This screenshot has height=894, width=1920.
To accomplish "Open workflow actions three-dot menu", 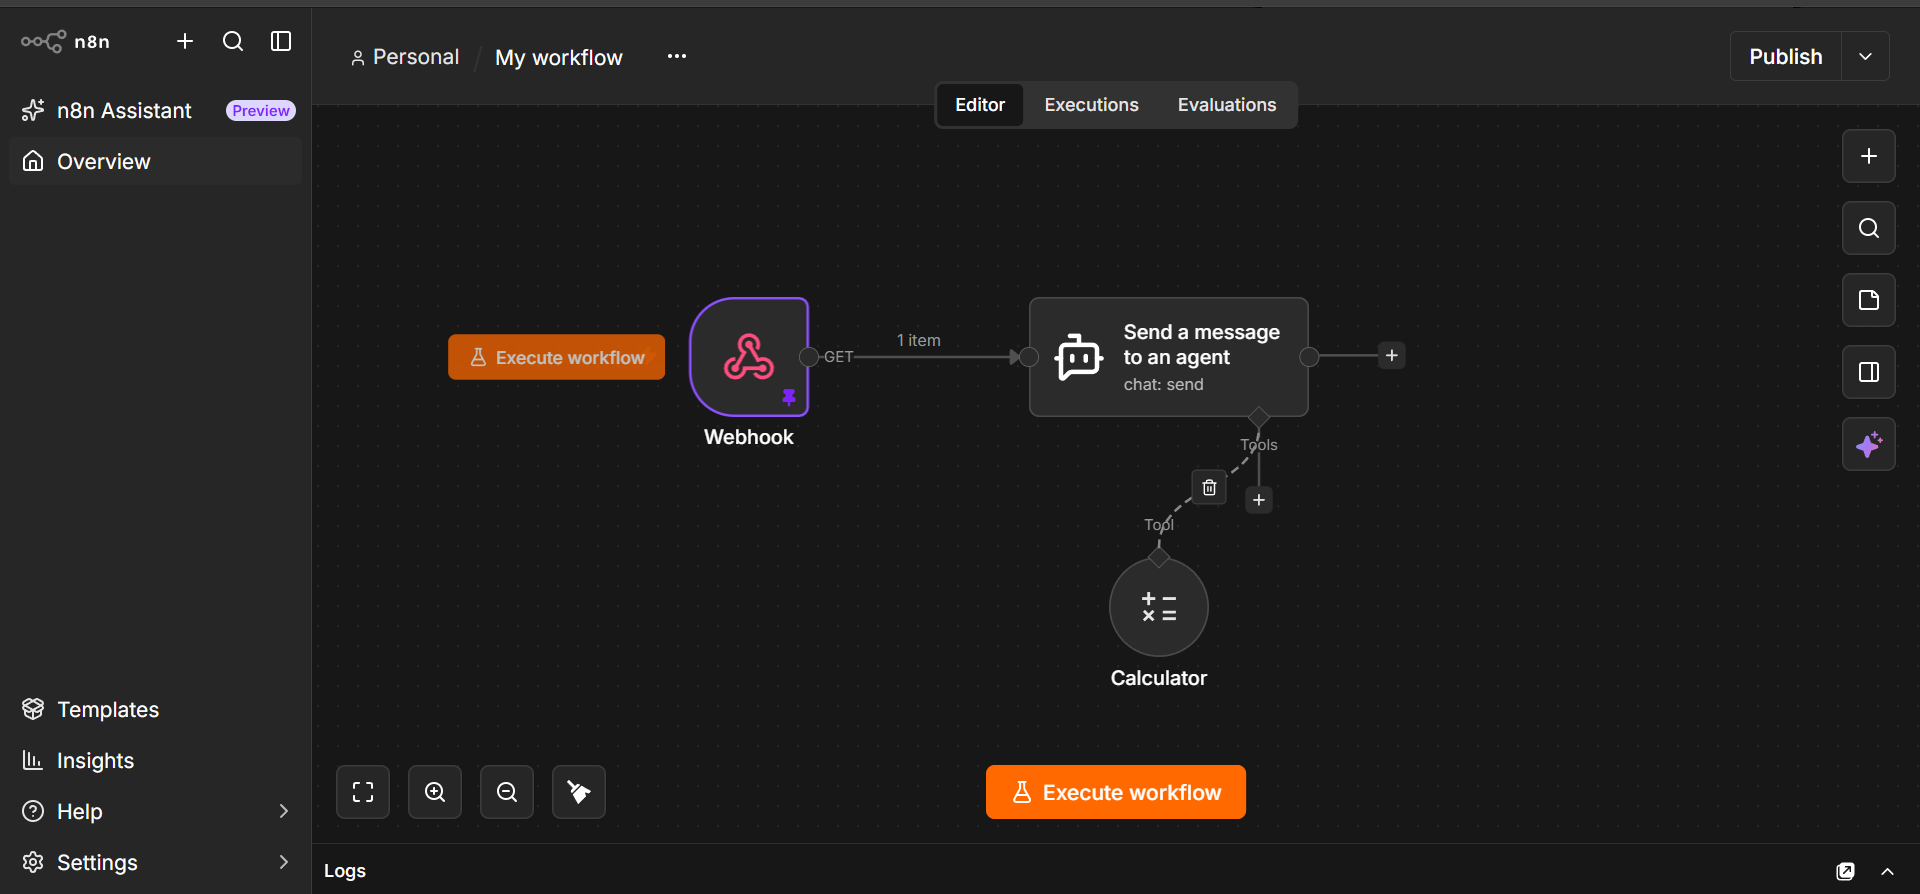I will 677,56.
